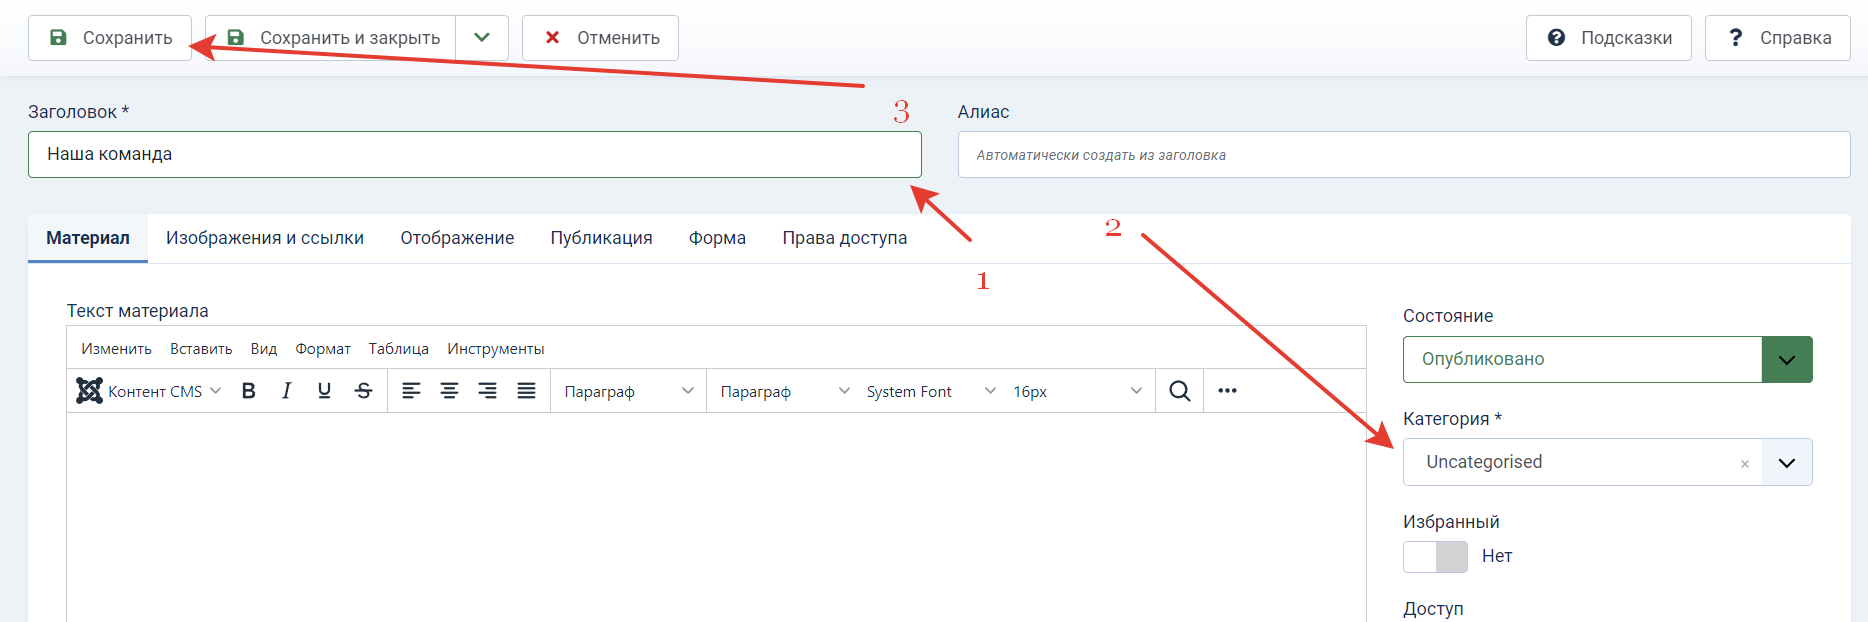Apply italic formatting in editor toolbar

tap(287, 391)
